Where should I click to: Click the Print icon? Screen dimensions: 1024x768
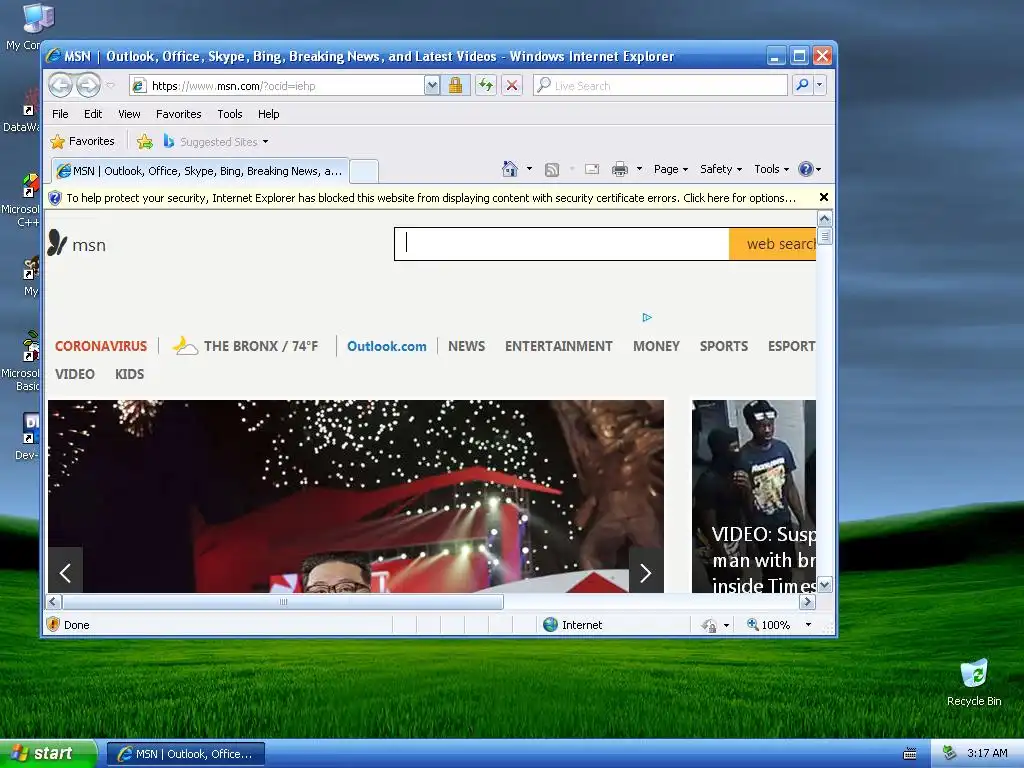tap(620, 169)
